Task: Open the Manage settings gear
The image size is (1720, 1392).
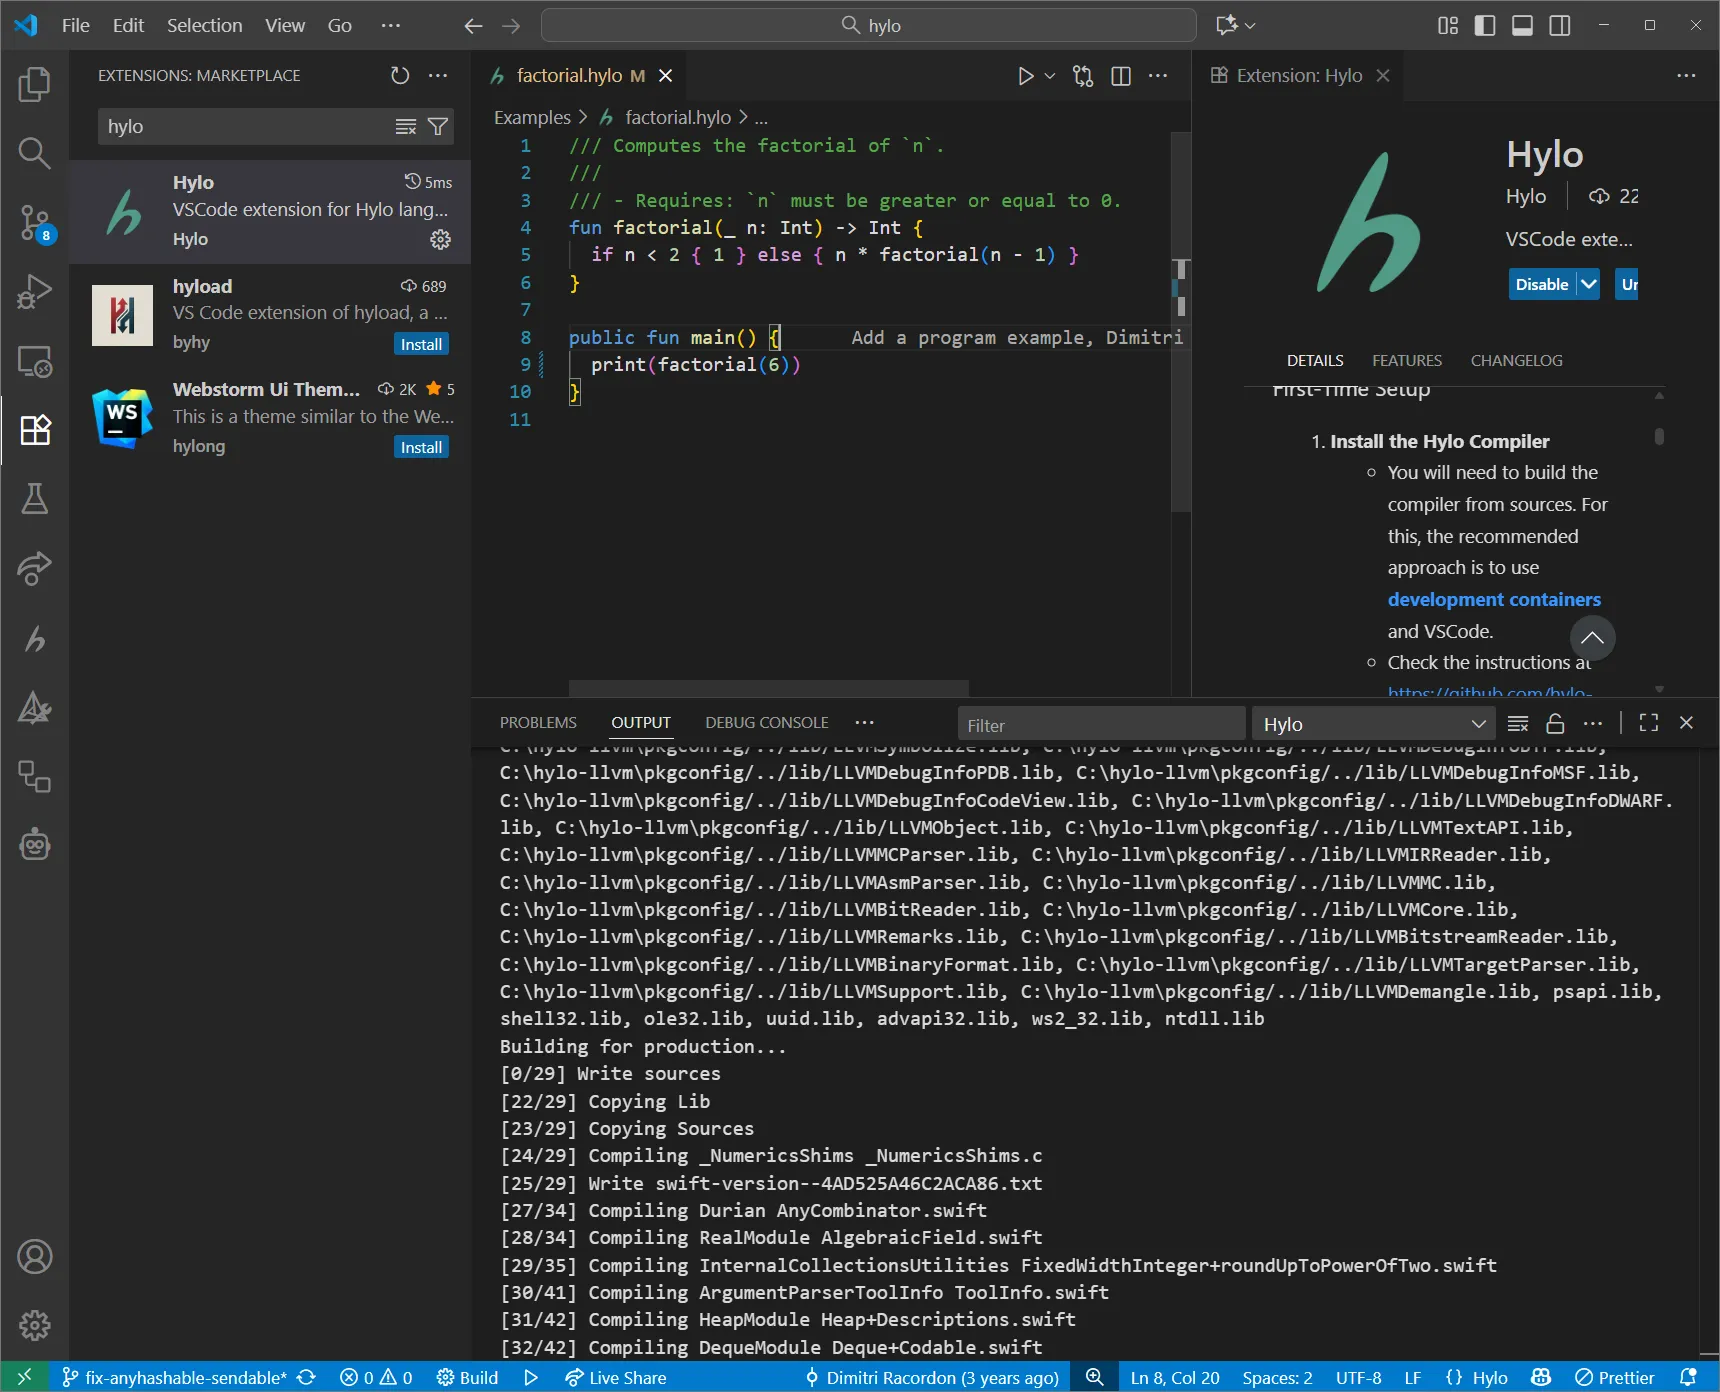Action: pos(35,1325)
